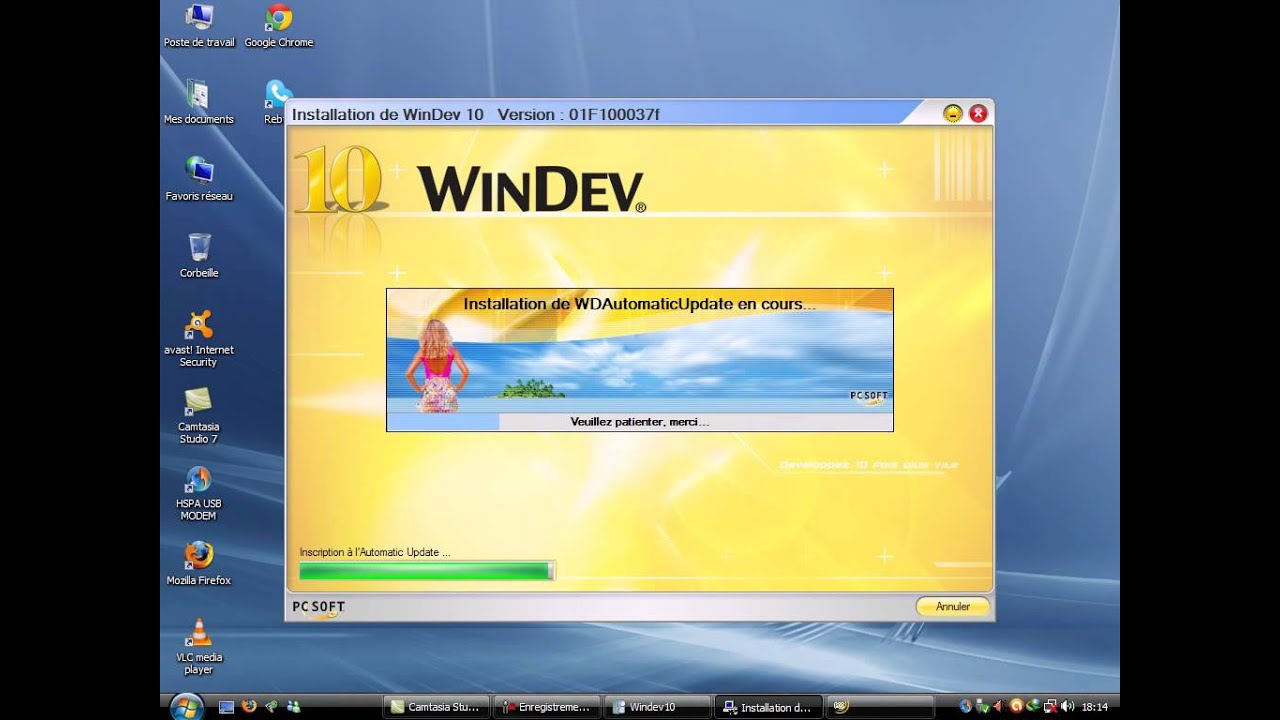Launch Mozilla Firefox from desktop
The height and width of the screenshot is (720, 1280).
coord(199,564)
